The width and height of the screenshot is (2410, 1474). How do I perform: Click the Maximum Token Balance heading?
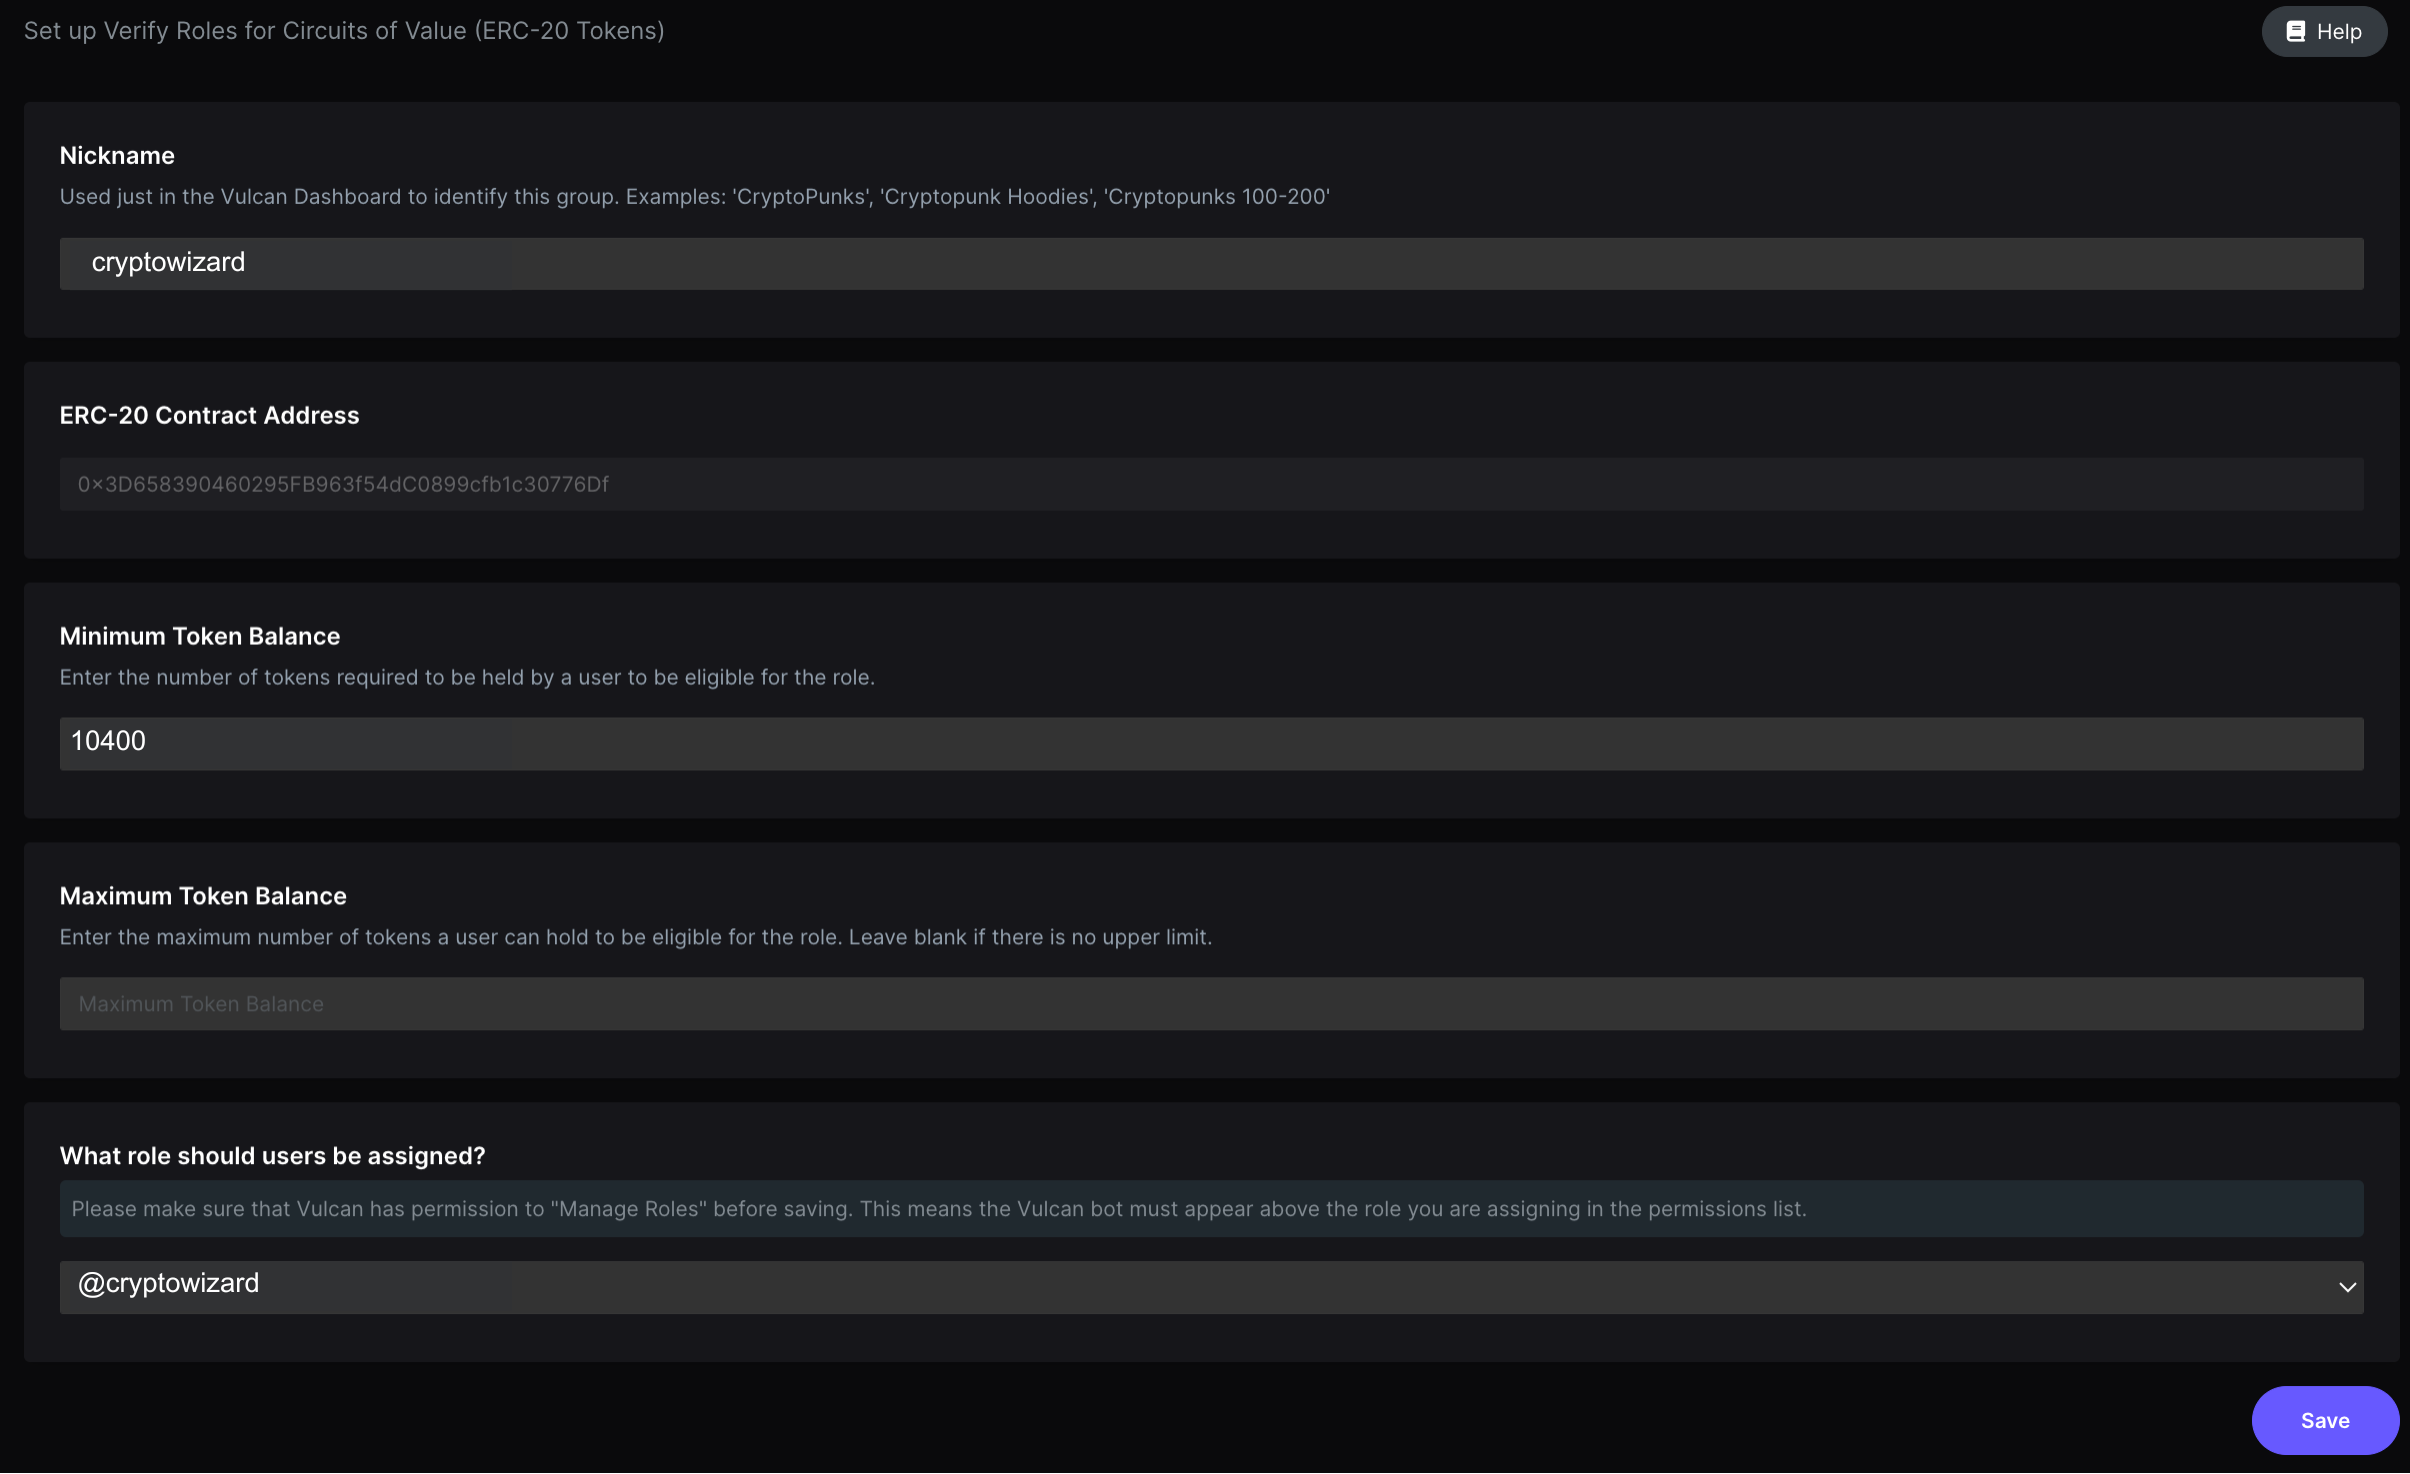(x=203, y=896)
